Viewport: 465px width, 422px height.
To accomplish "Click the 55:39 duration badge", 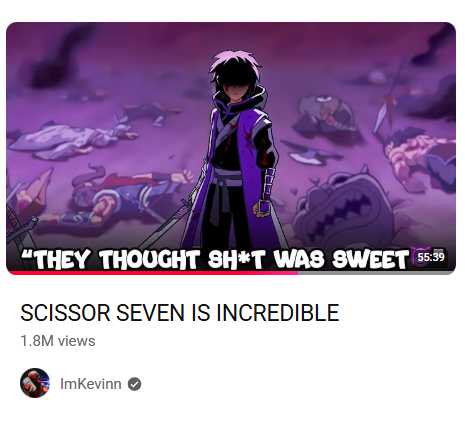I will [x=431, y=257].
